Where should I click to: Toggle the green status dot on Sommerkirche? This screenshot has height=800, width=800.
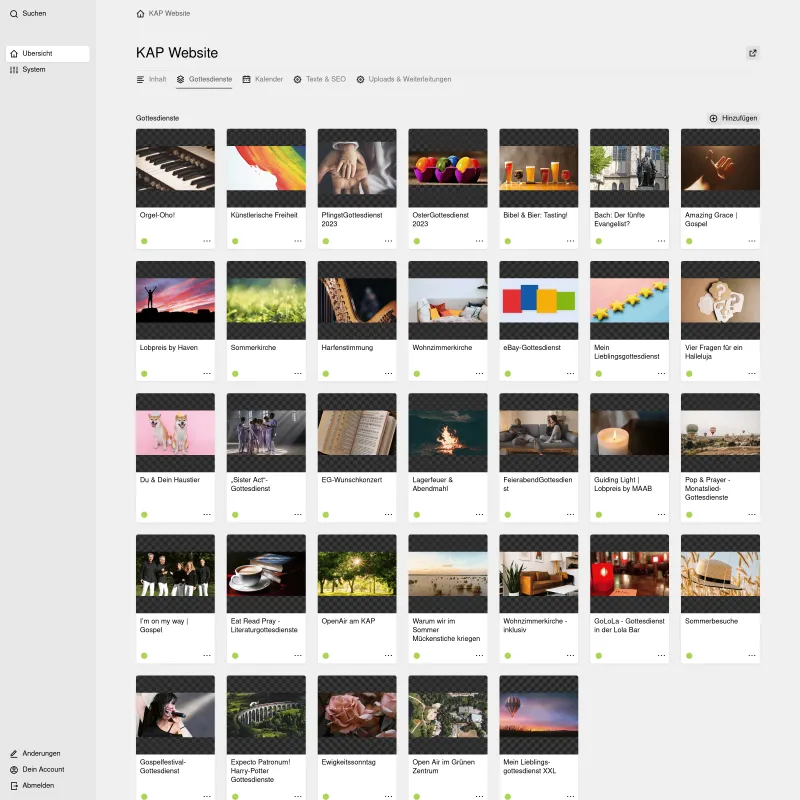click(234, 372)
